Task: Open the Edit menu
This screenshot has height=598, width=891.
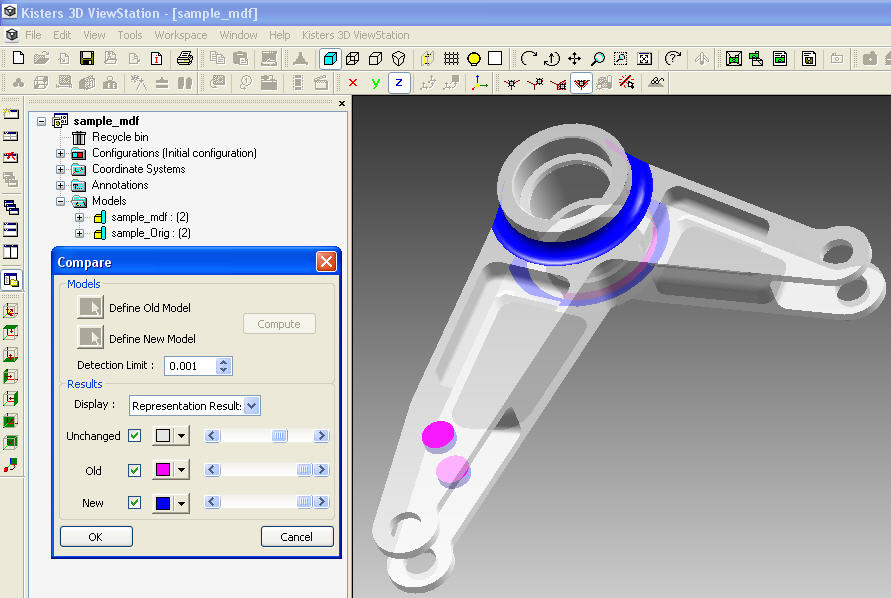Action: (x=62, y=35)
